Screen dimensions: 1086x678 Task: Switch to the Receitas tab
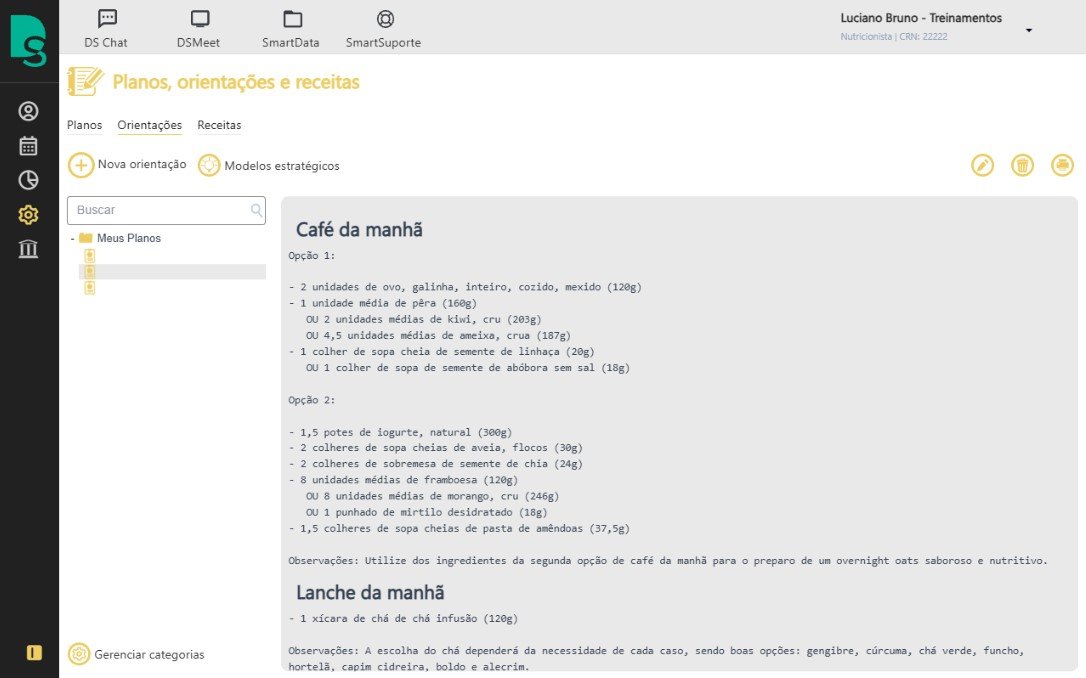point(219,125)
